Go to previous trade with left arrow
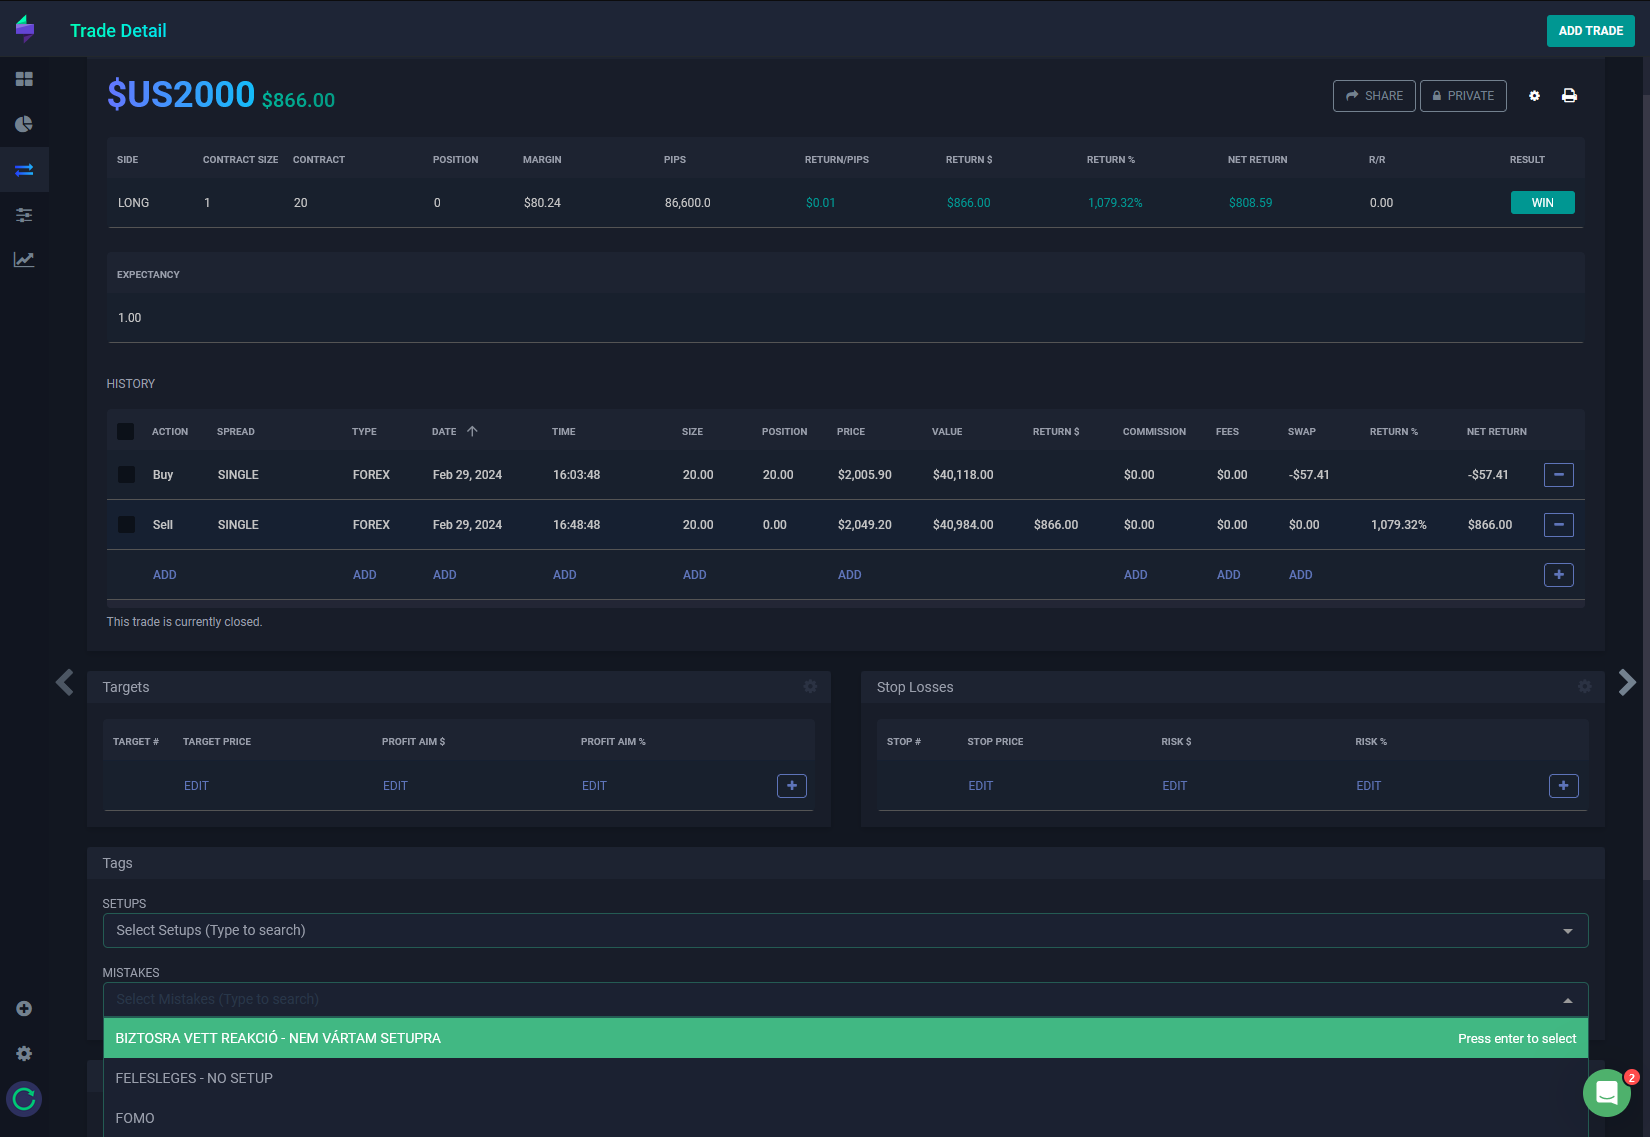 pyautogui.click(x=65, y=682)
